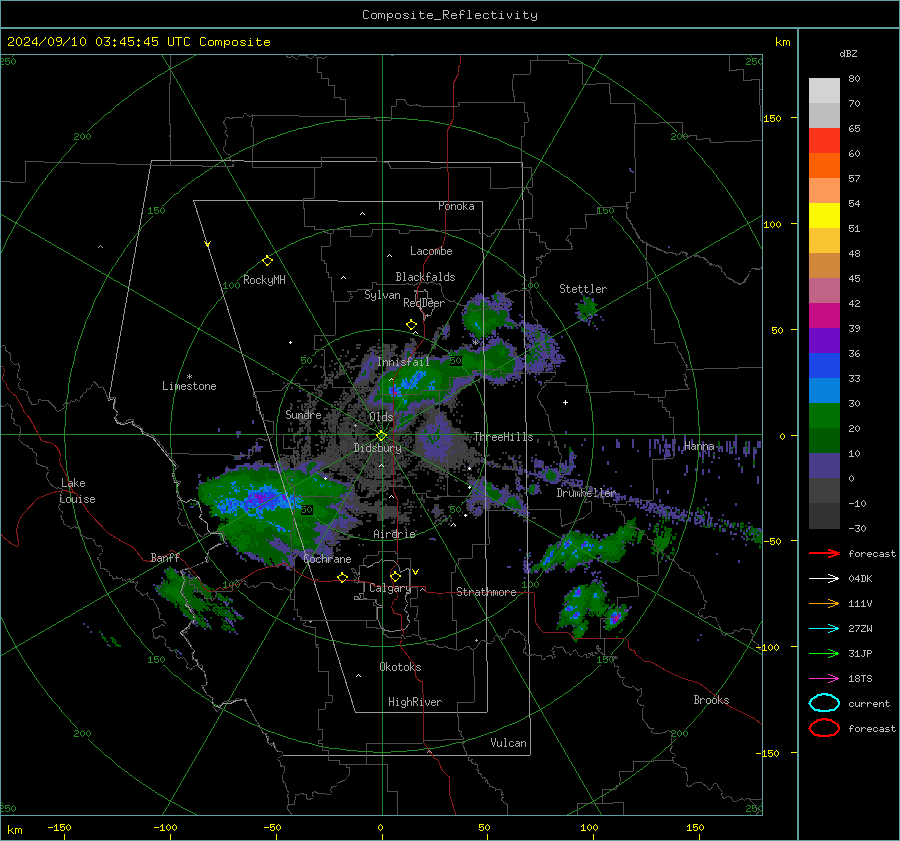
Task: Click the Cochrane town label
Action: [327, 559]
